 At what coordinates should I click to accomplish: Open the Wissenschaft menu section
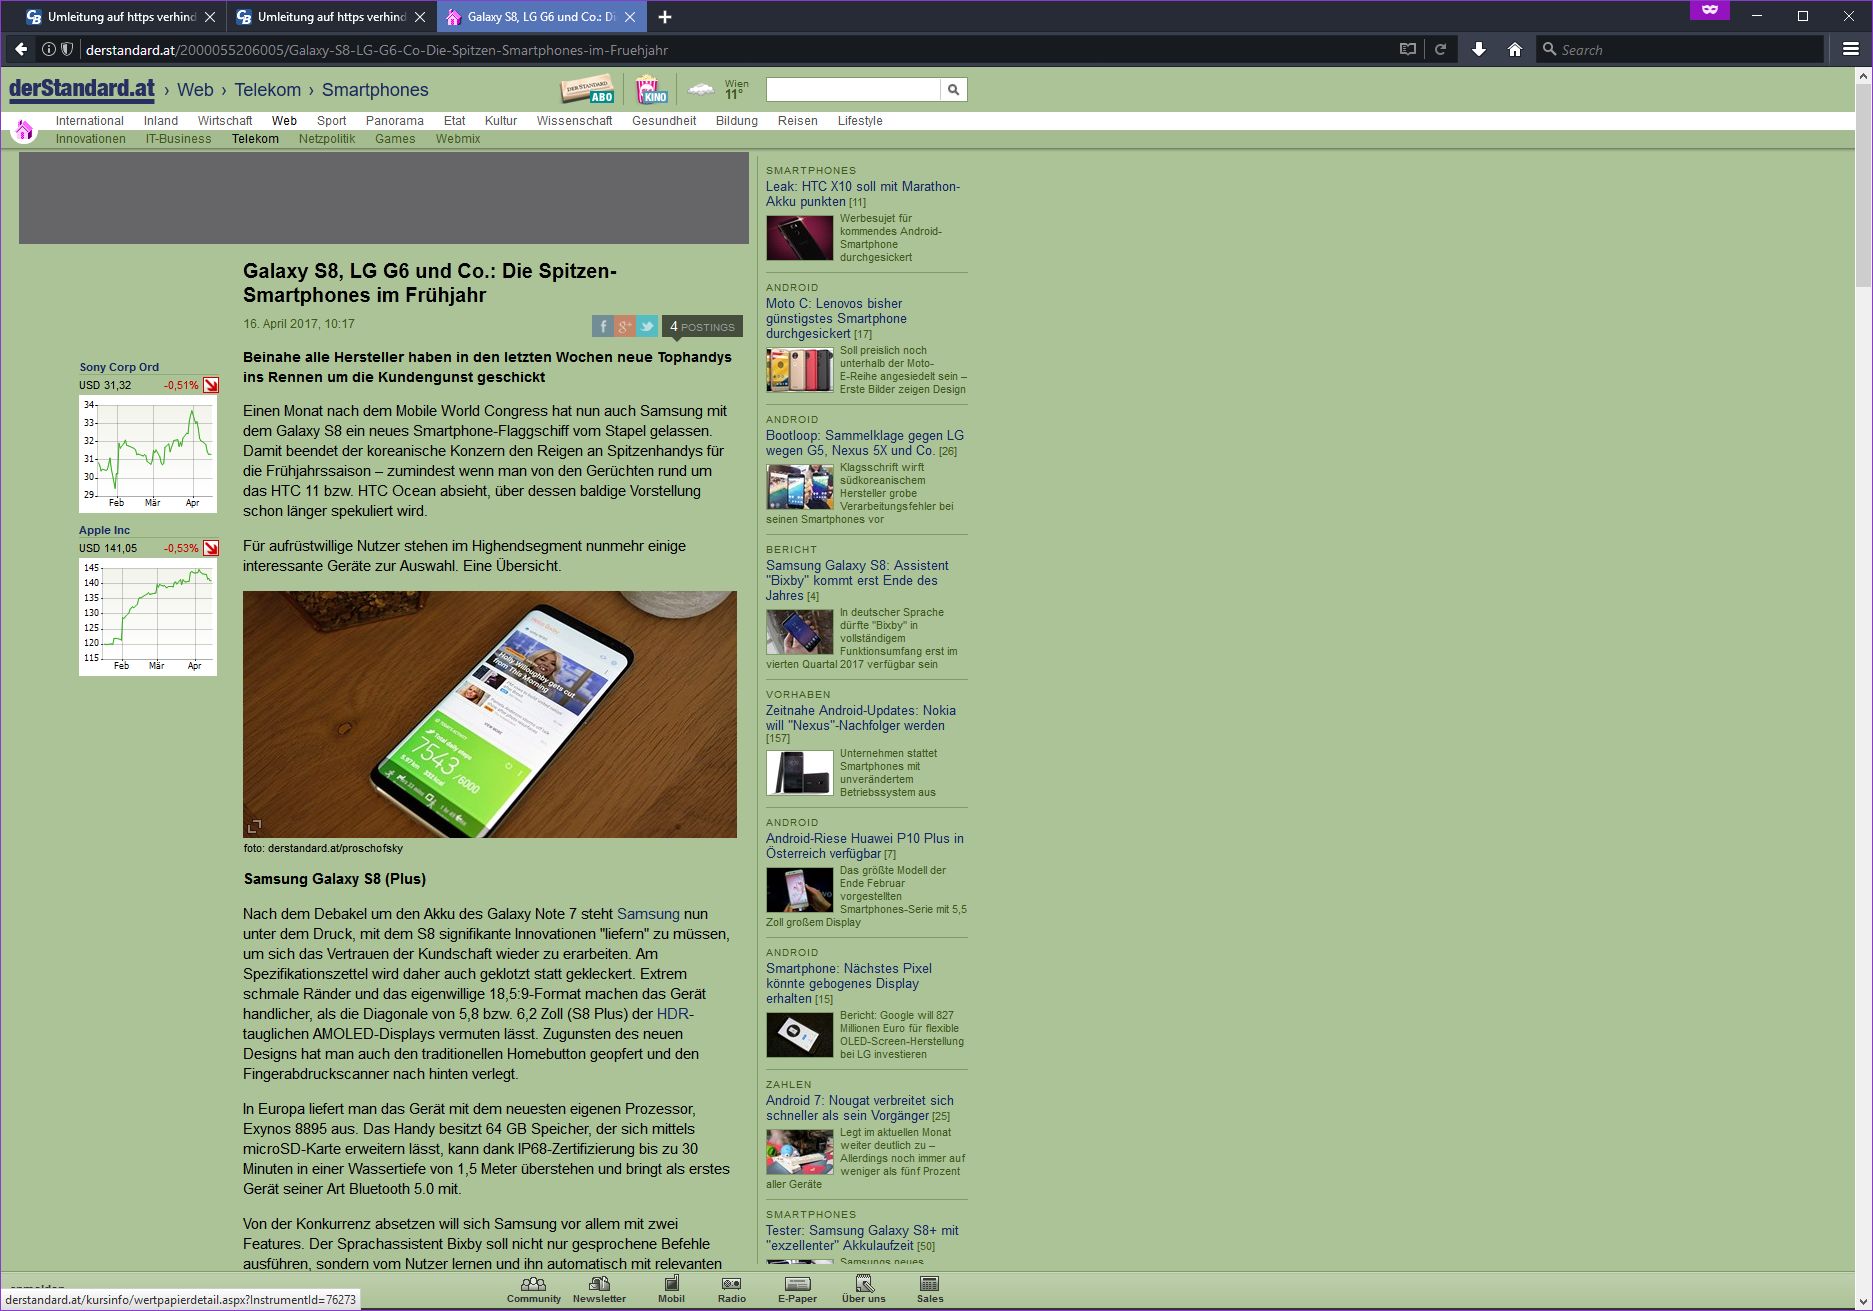pos(574,121)
